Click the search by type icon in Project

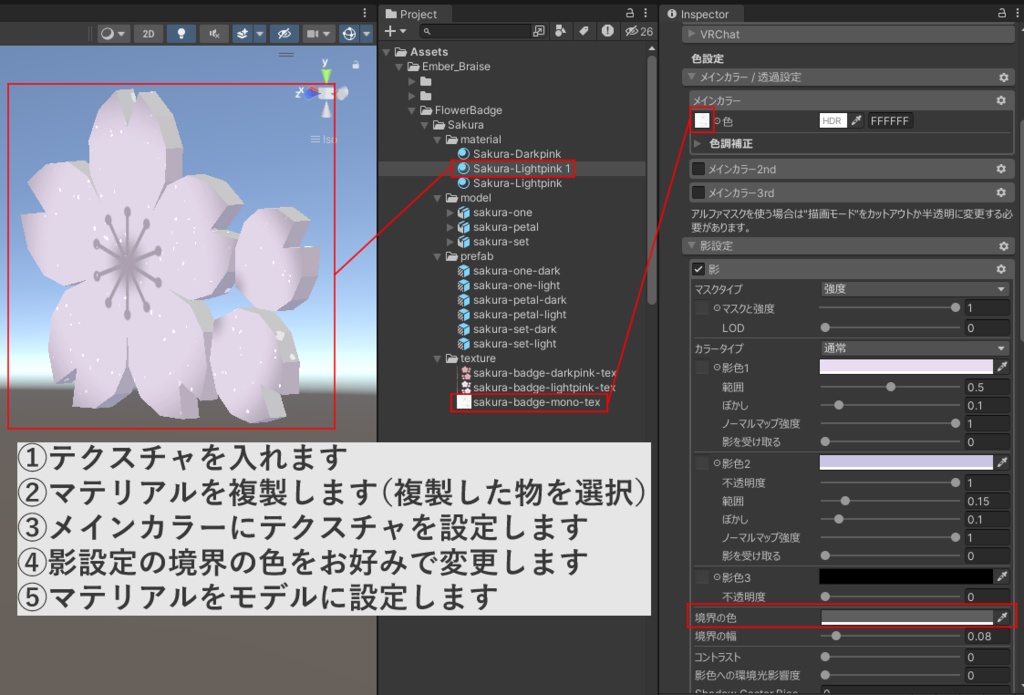pyautogui.click(x=560, y=31)
